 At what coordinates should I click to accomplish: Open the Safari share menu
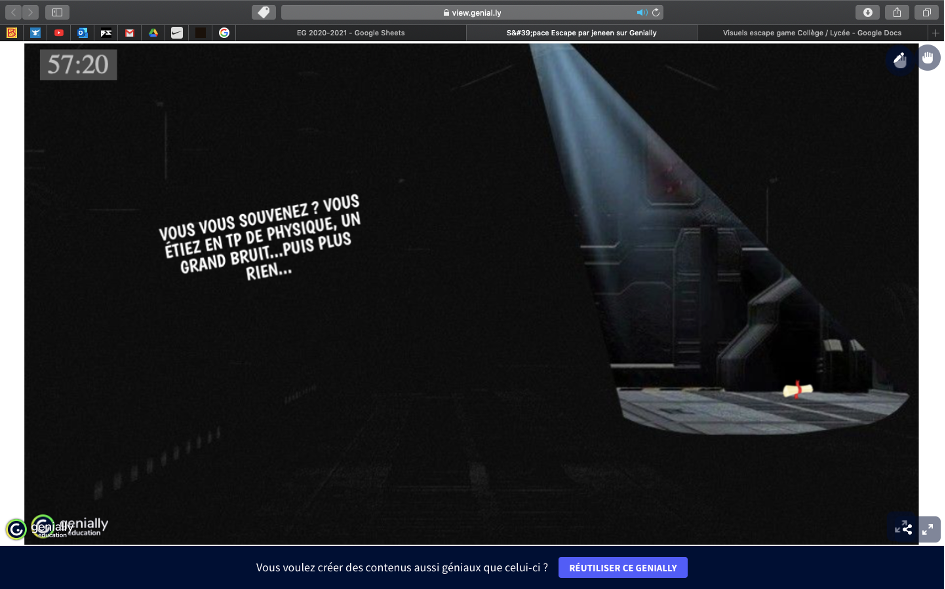(x=897, y=12)
